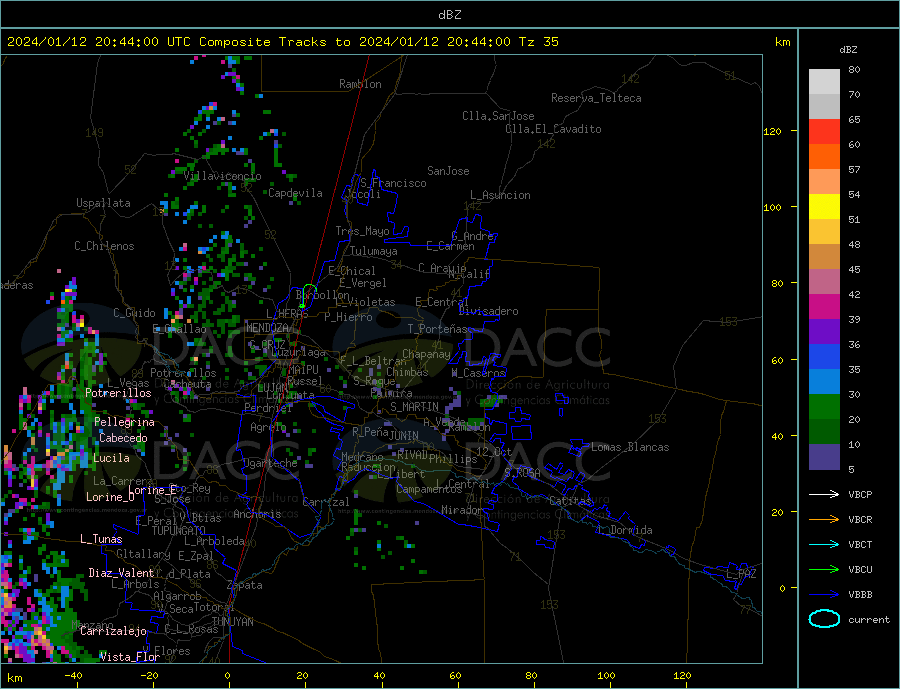Click the white VBCP arrow legend icon
The image size is (900, 689).
[x=824, y=494]
